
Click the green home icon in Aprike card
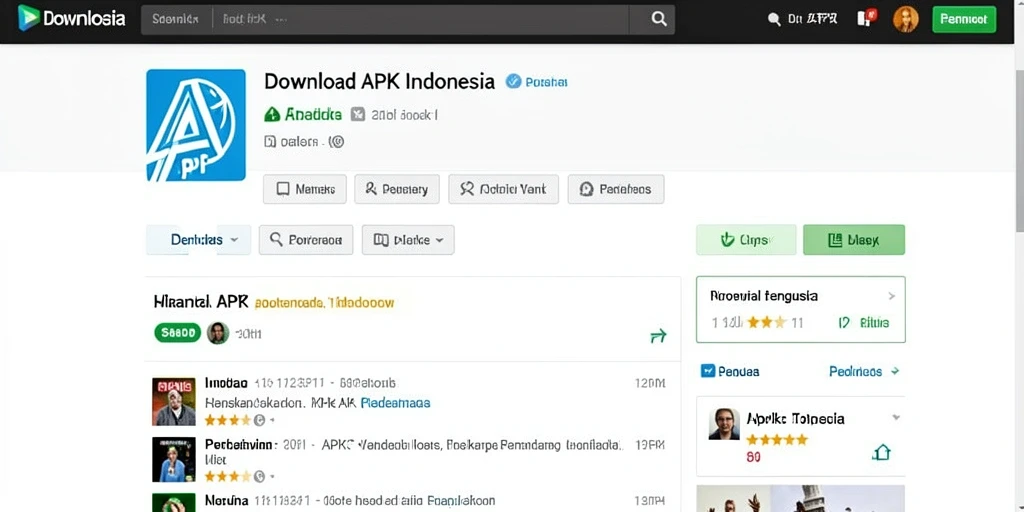click(882, 452)
